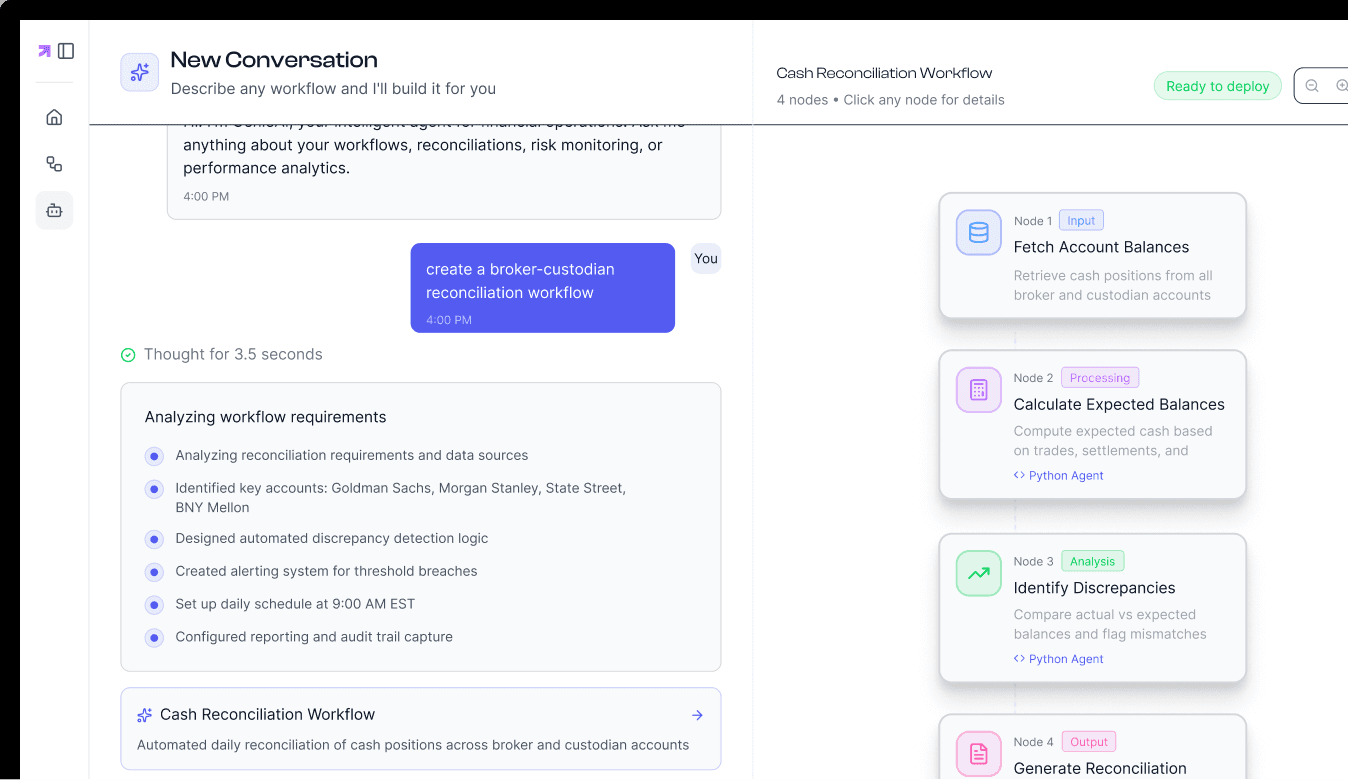Click the Cash Reconciliation Workflow title in header

[x=884, y=73]
